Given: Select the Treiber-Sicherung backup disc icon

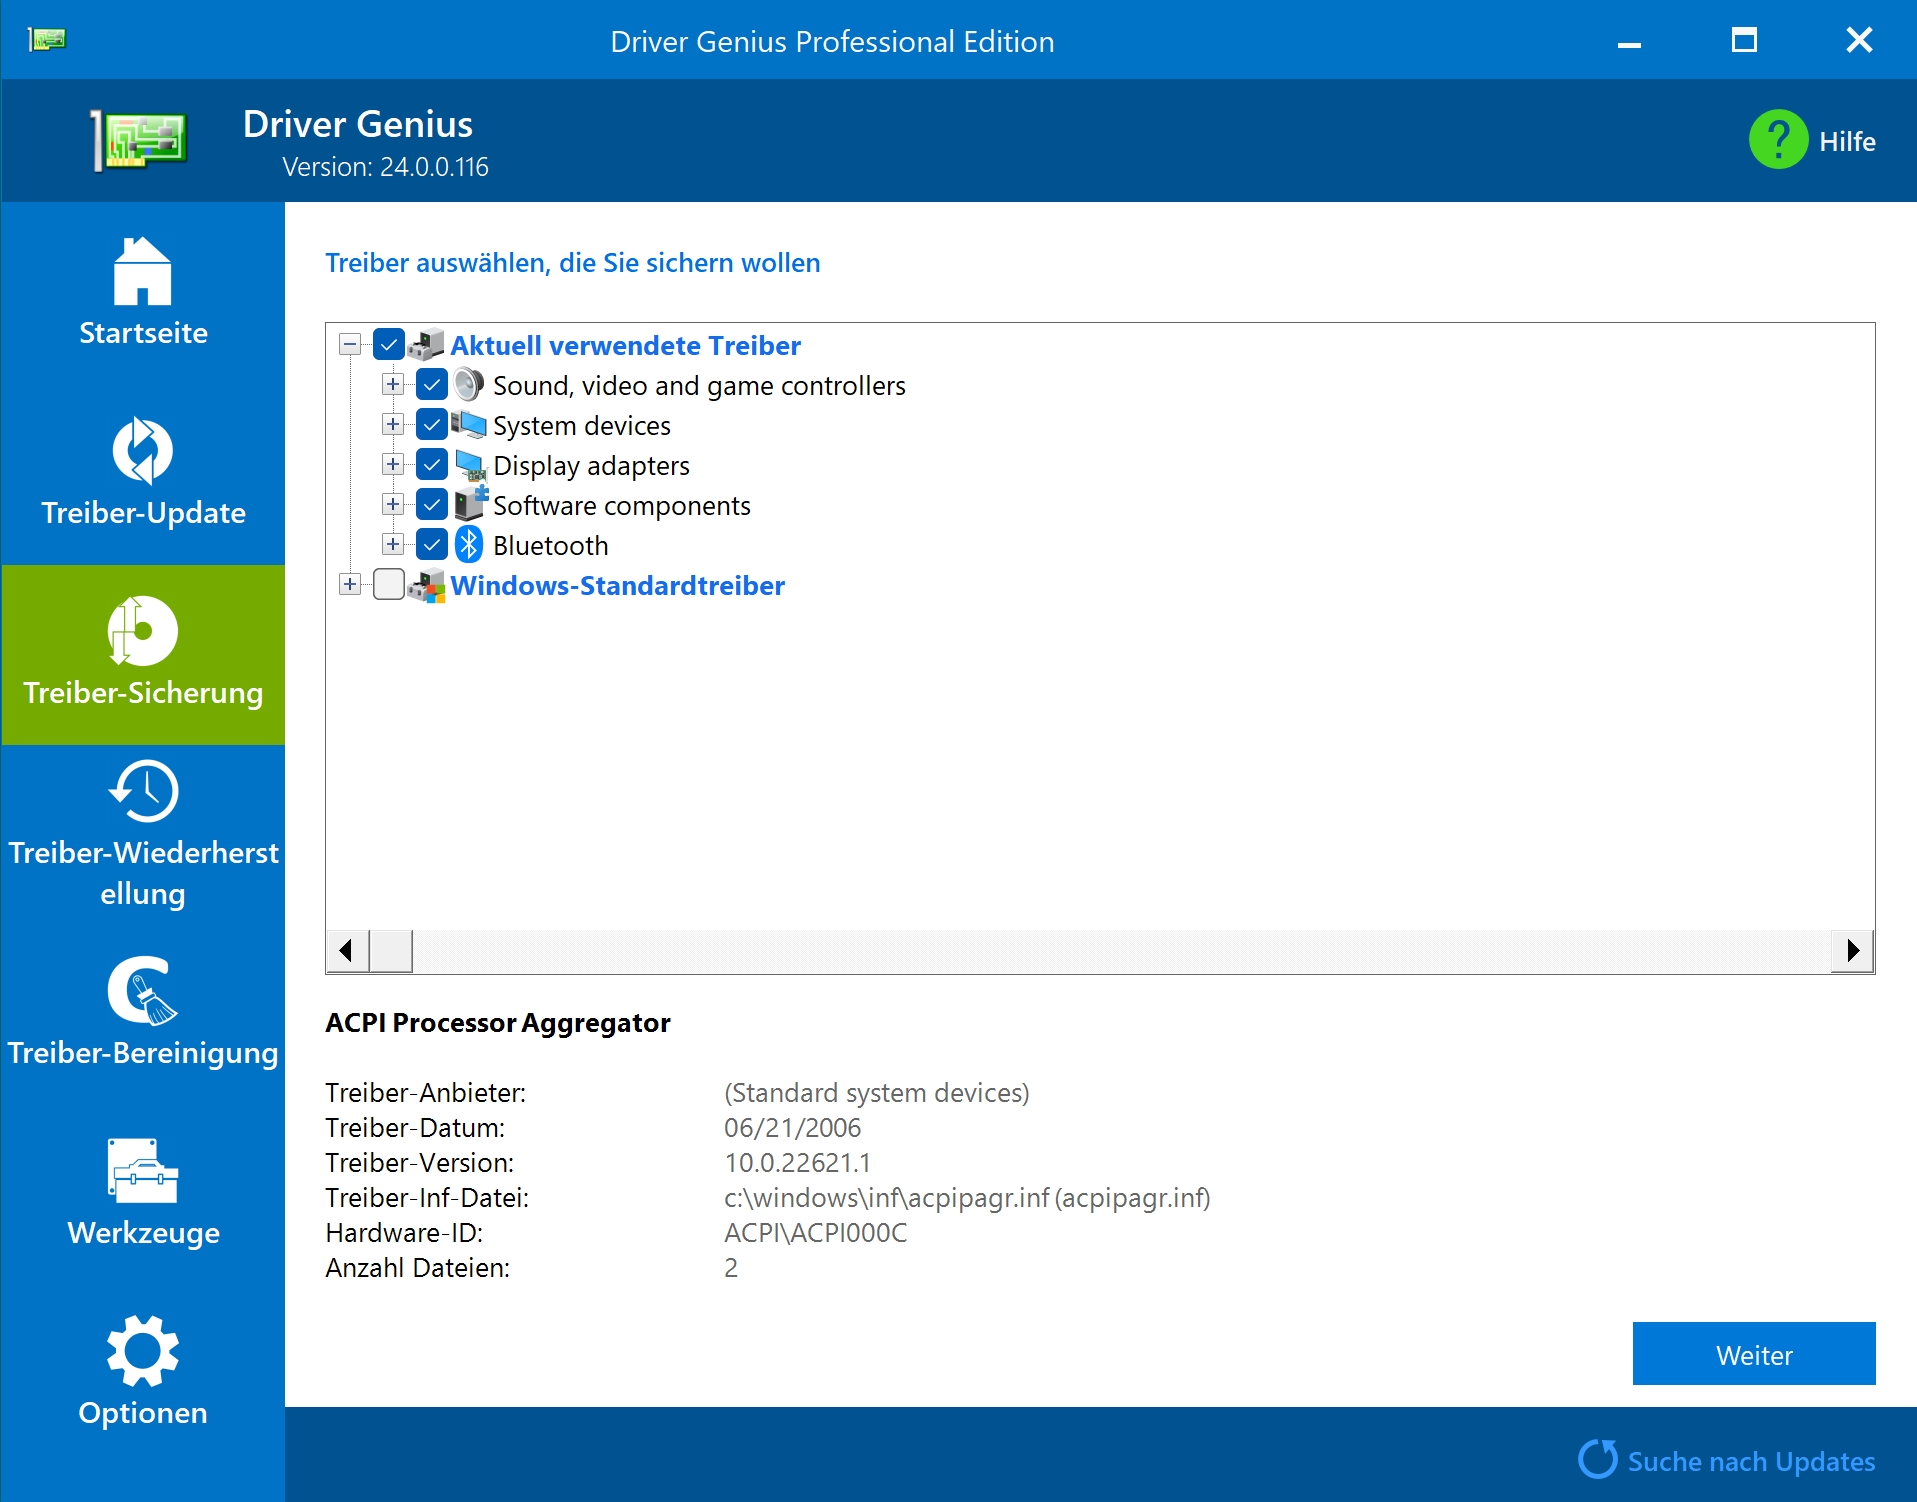Looking at the screenshot, I should click(143, 631).
